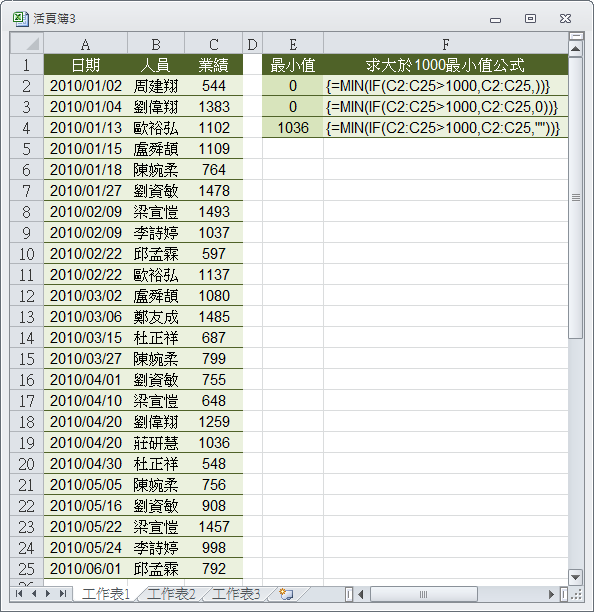This screenshot has width=594, height=612.
Task: Restore the workbook window
Action: [530, 18]
